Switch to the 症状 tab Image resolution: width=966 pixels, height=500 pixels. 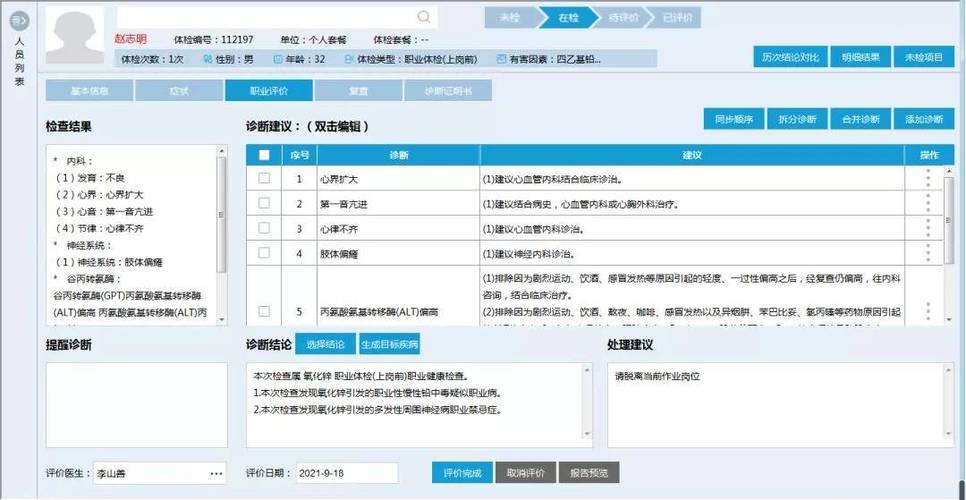[x=179, y=91]
